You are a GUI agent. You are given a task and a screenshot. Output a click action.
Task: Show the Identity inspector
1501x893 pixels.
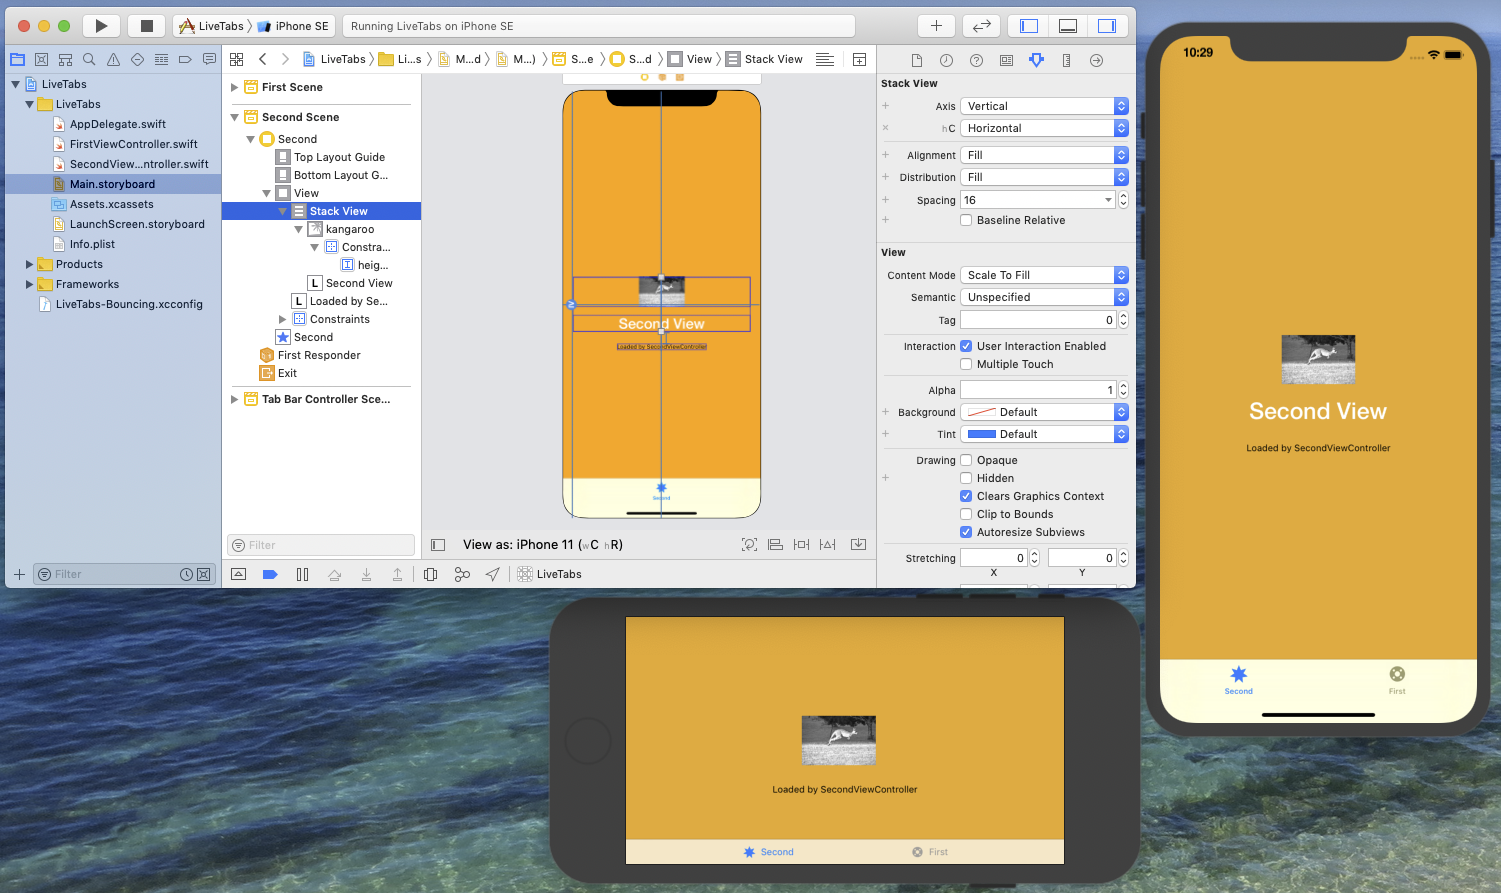[1006, 60]
